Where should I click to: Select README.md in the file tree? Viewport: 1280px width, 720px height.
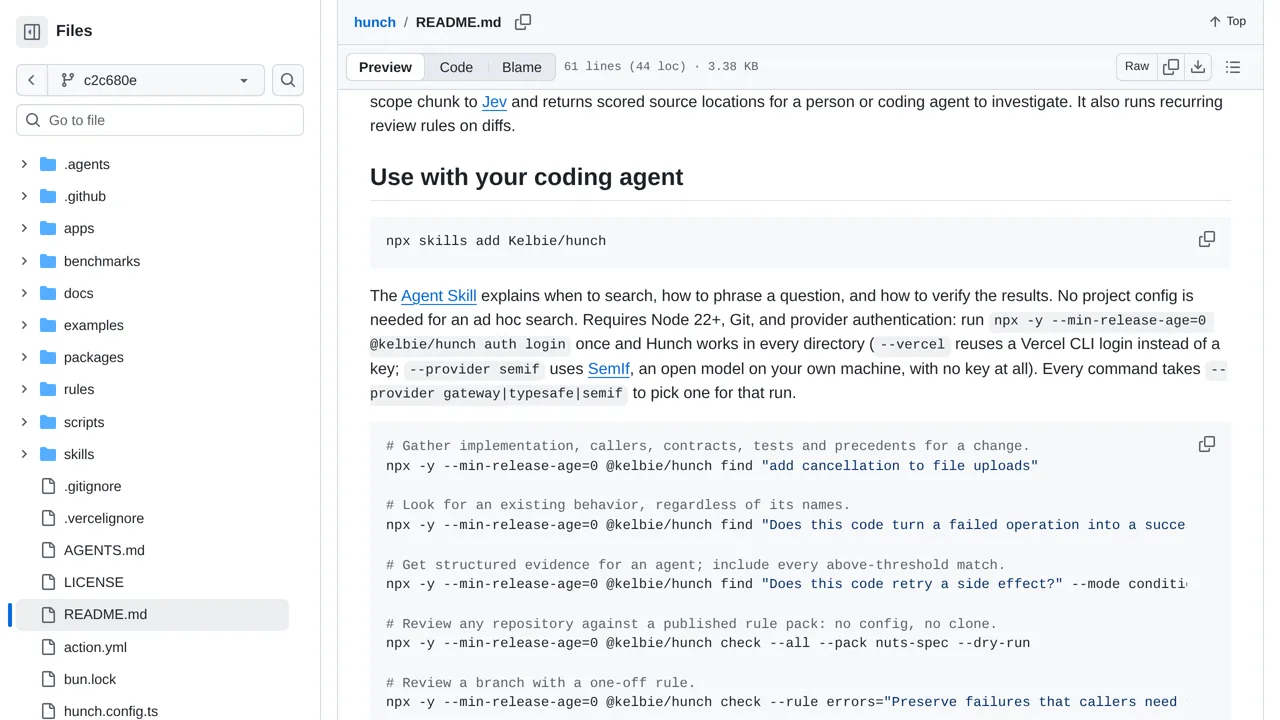[x=152, y=614]
